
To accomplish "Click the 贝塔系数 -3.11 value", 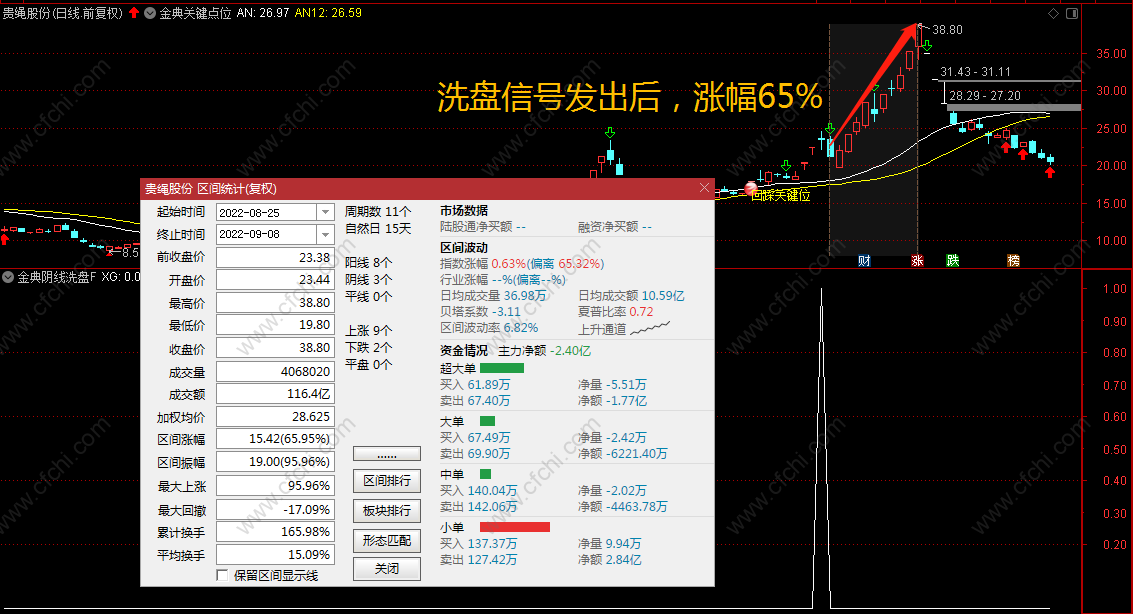I will (506, 312).
